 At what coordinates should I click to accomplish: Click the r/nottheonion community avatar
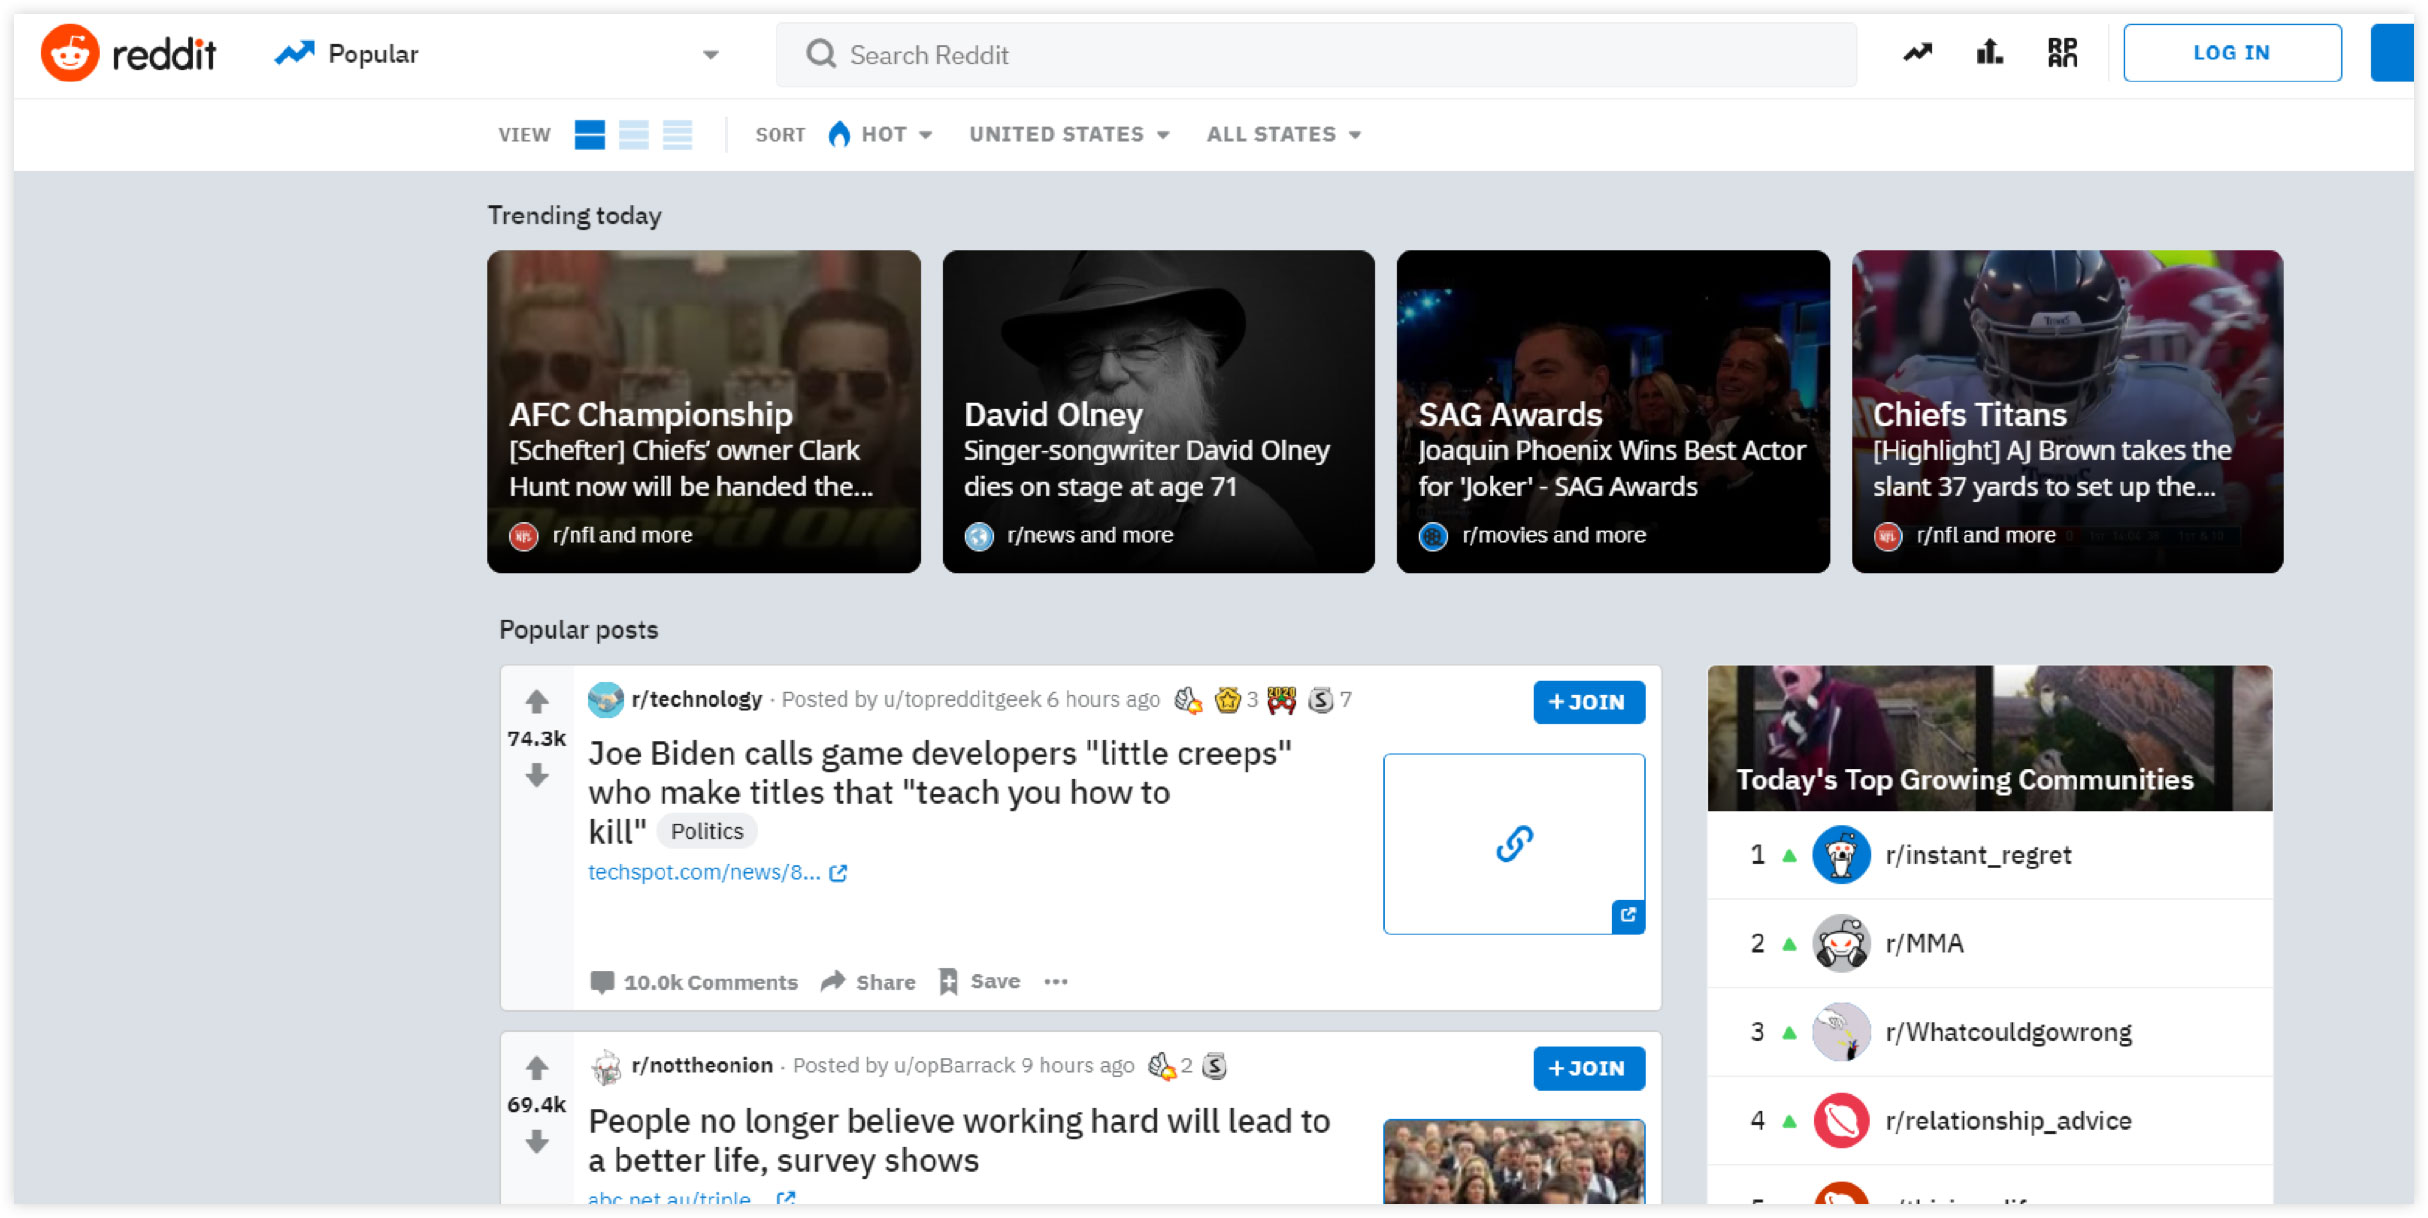pyautogui.click(x=605, y=1067)
